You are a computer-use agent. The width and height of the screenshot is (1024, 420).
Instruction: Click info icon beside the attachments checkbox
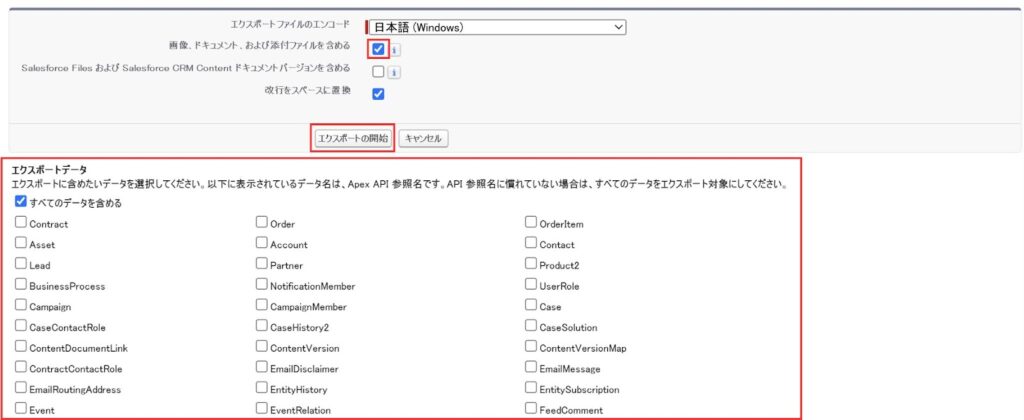click(x=395, y=50)
